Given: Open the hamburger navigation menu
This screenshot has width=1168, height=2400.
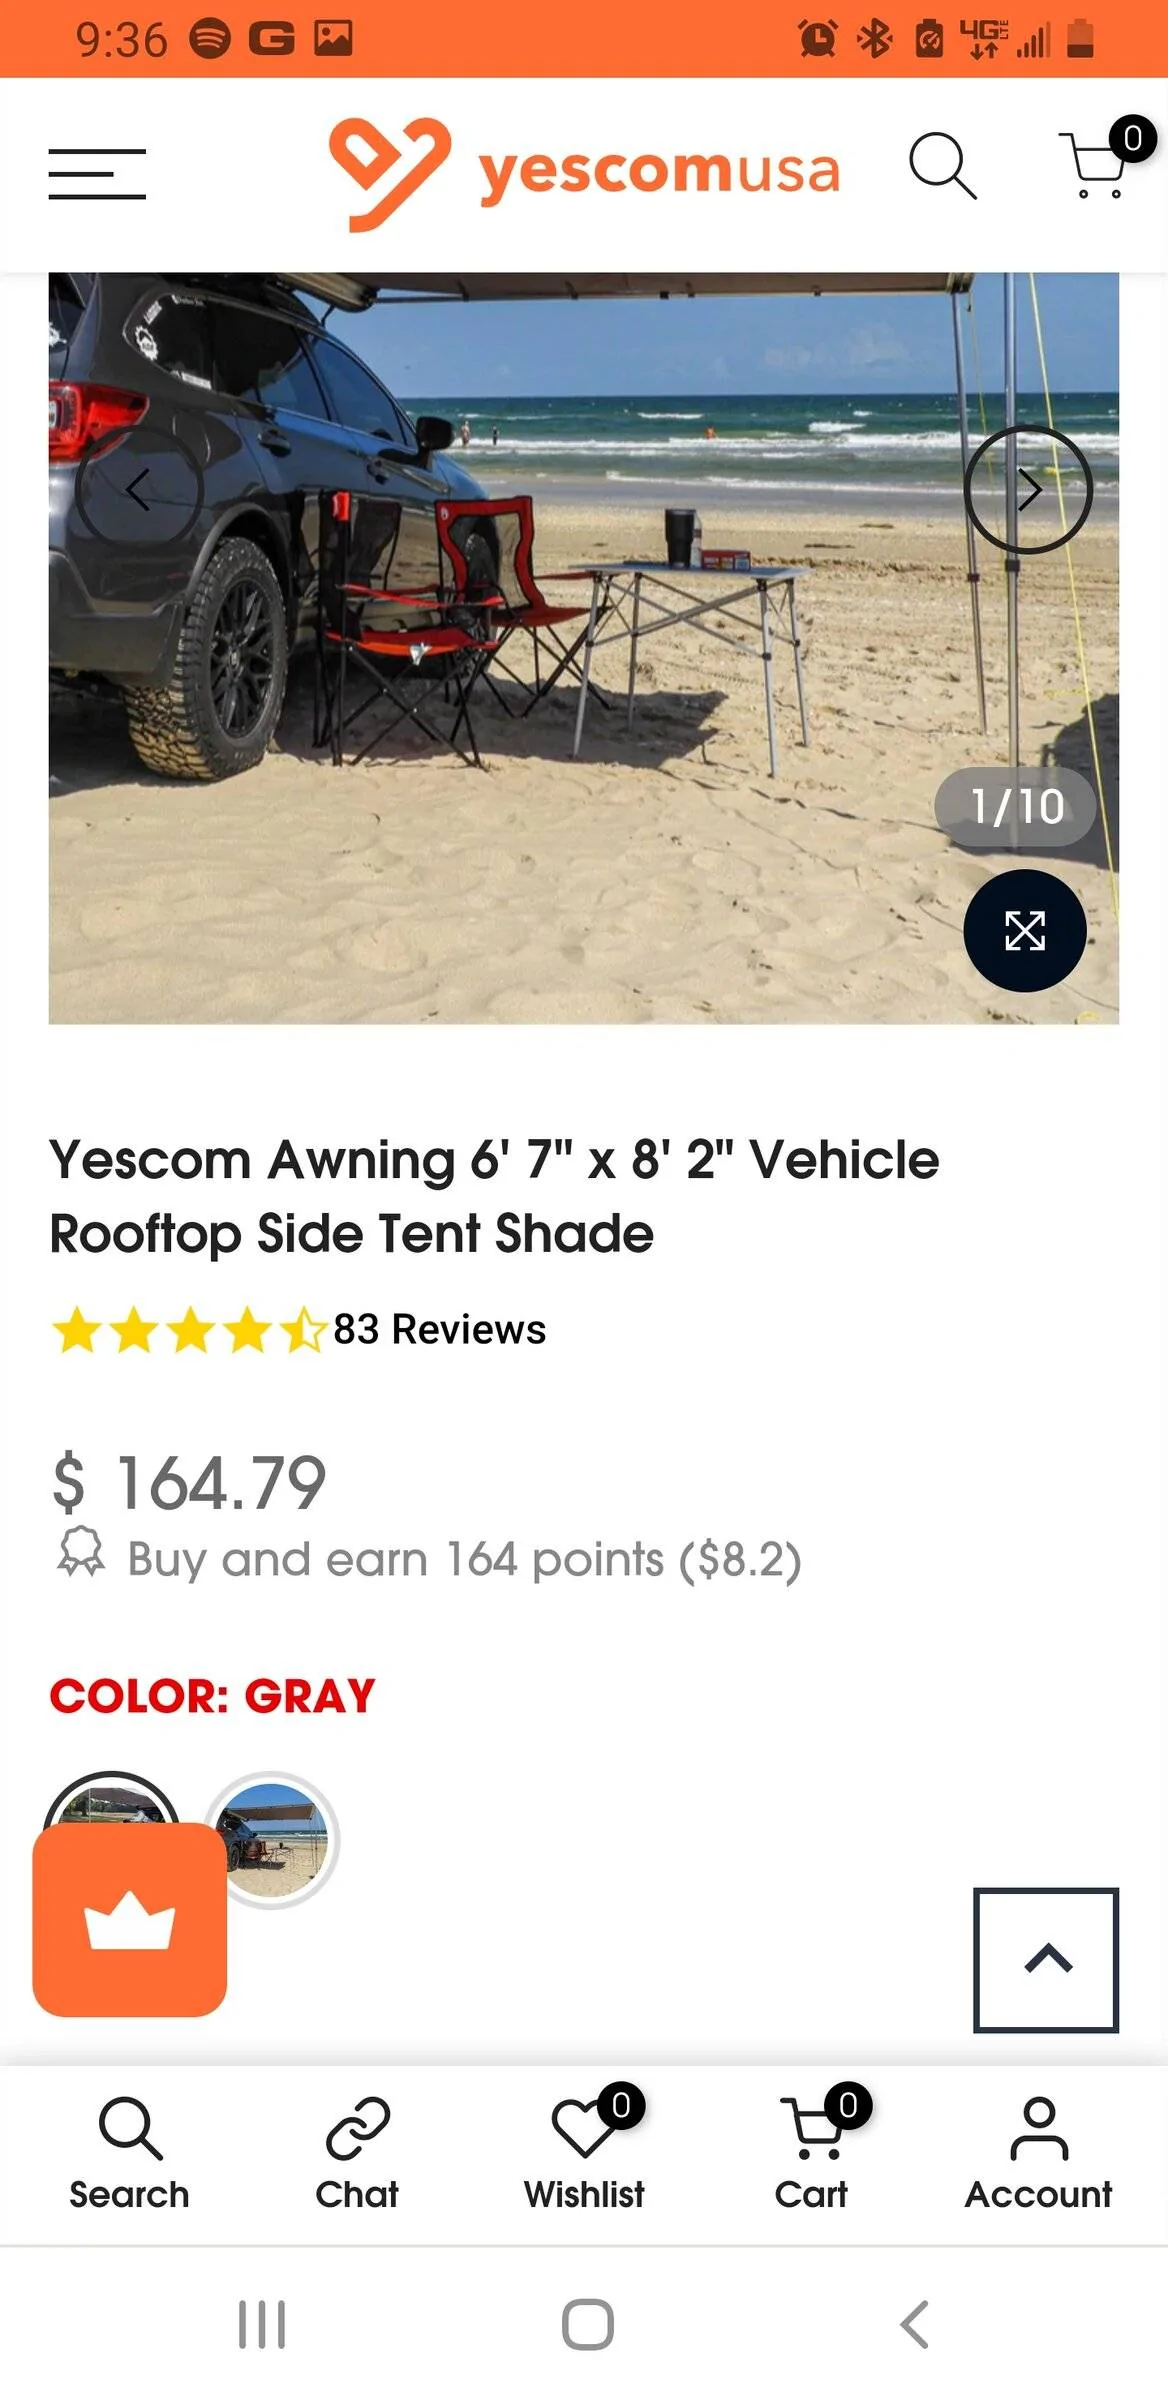Looking at the screenshot, I should 96,172.
